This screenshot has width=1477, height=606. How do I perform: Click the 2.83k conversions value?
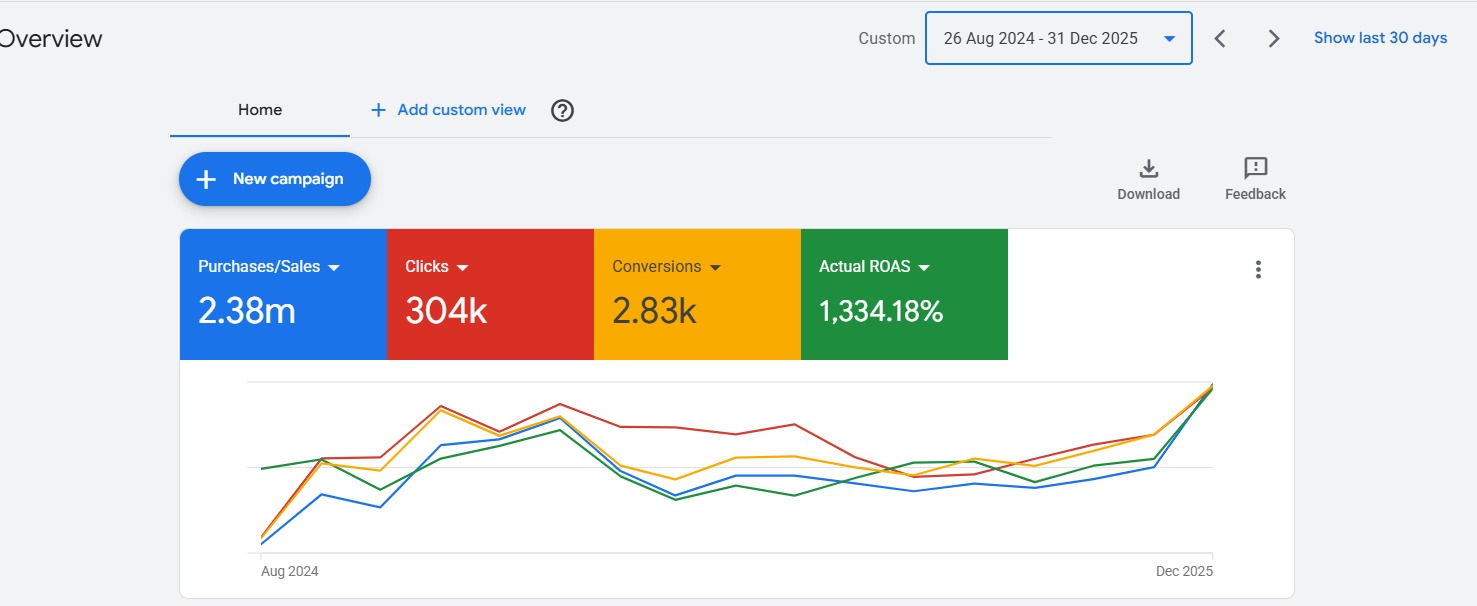(654, 312)
